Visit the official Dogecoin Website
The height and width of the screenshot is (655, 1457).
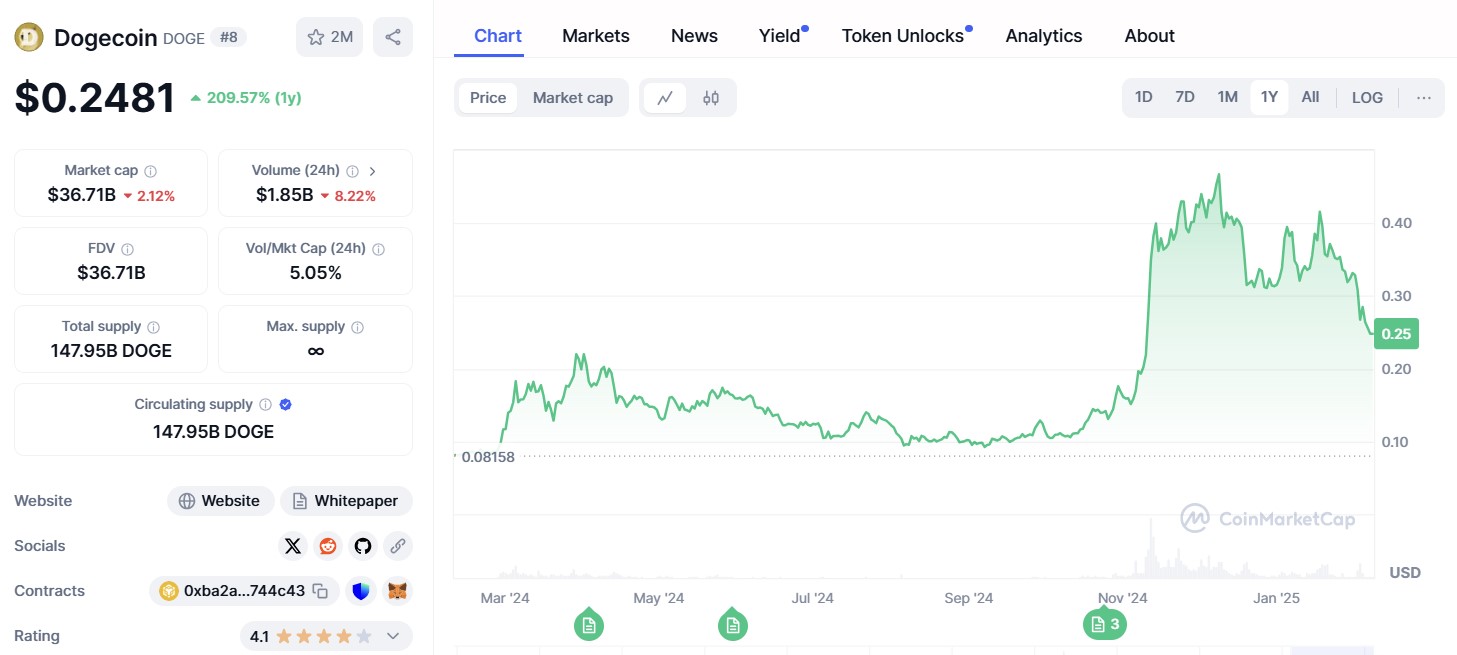click(220, 500)
